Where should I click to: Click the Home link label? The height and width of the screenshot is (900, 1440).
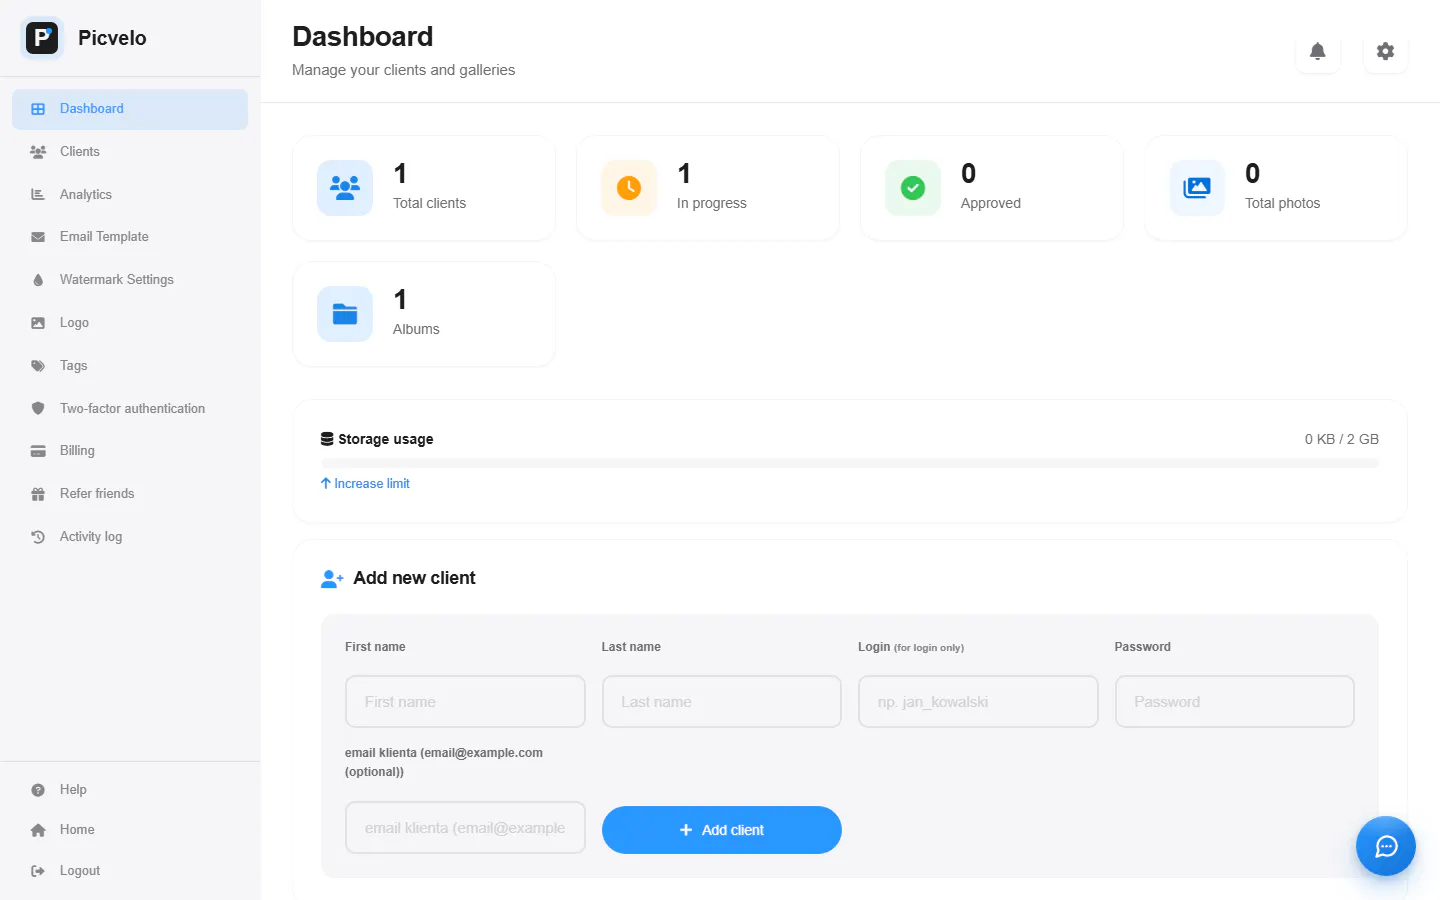point(77,830)
